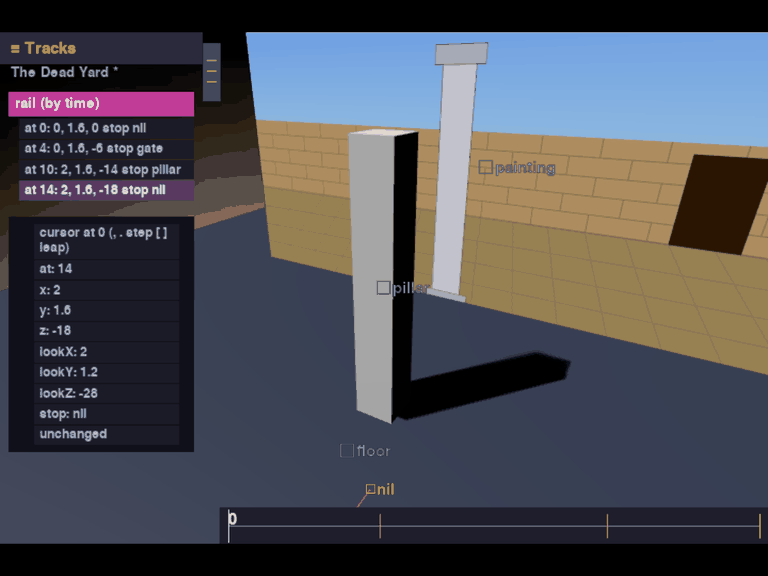Click the cursor at 0 step row
768x576 pixels.
(x=107, y=240)
